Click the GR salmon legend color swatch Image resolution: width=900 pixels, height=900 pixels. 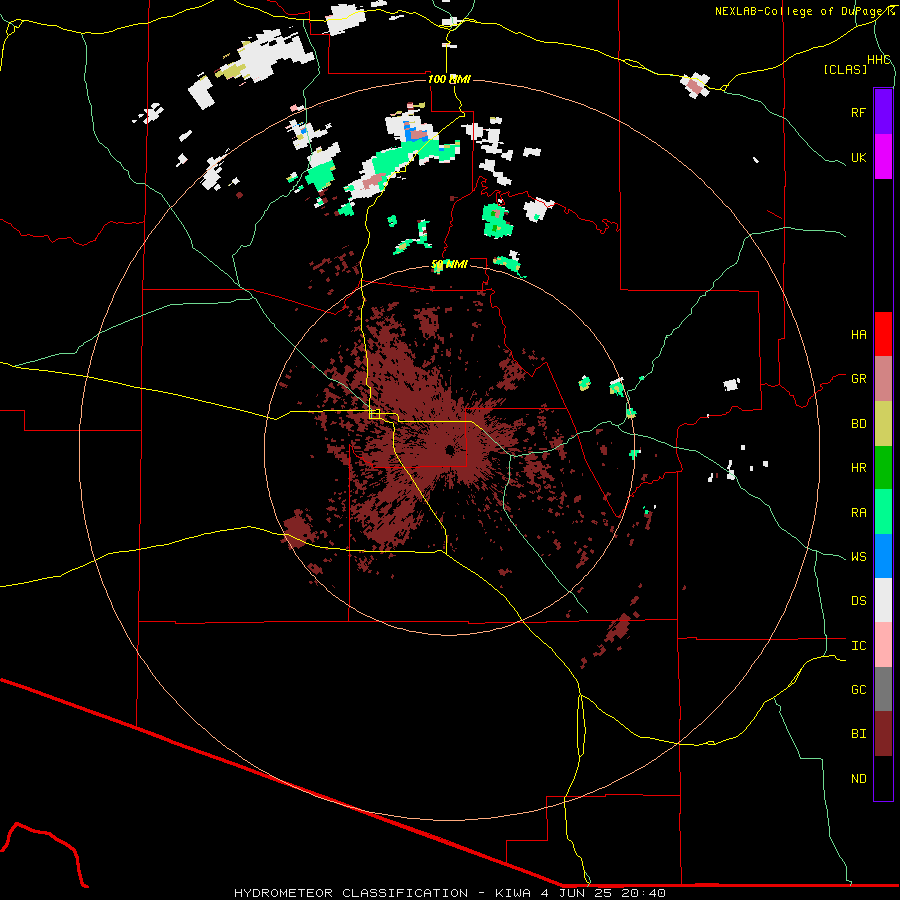click(x=883, y=379)
